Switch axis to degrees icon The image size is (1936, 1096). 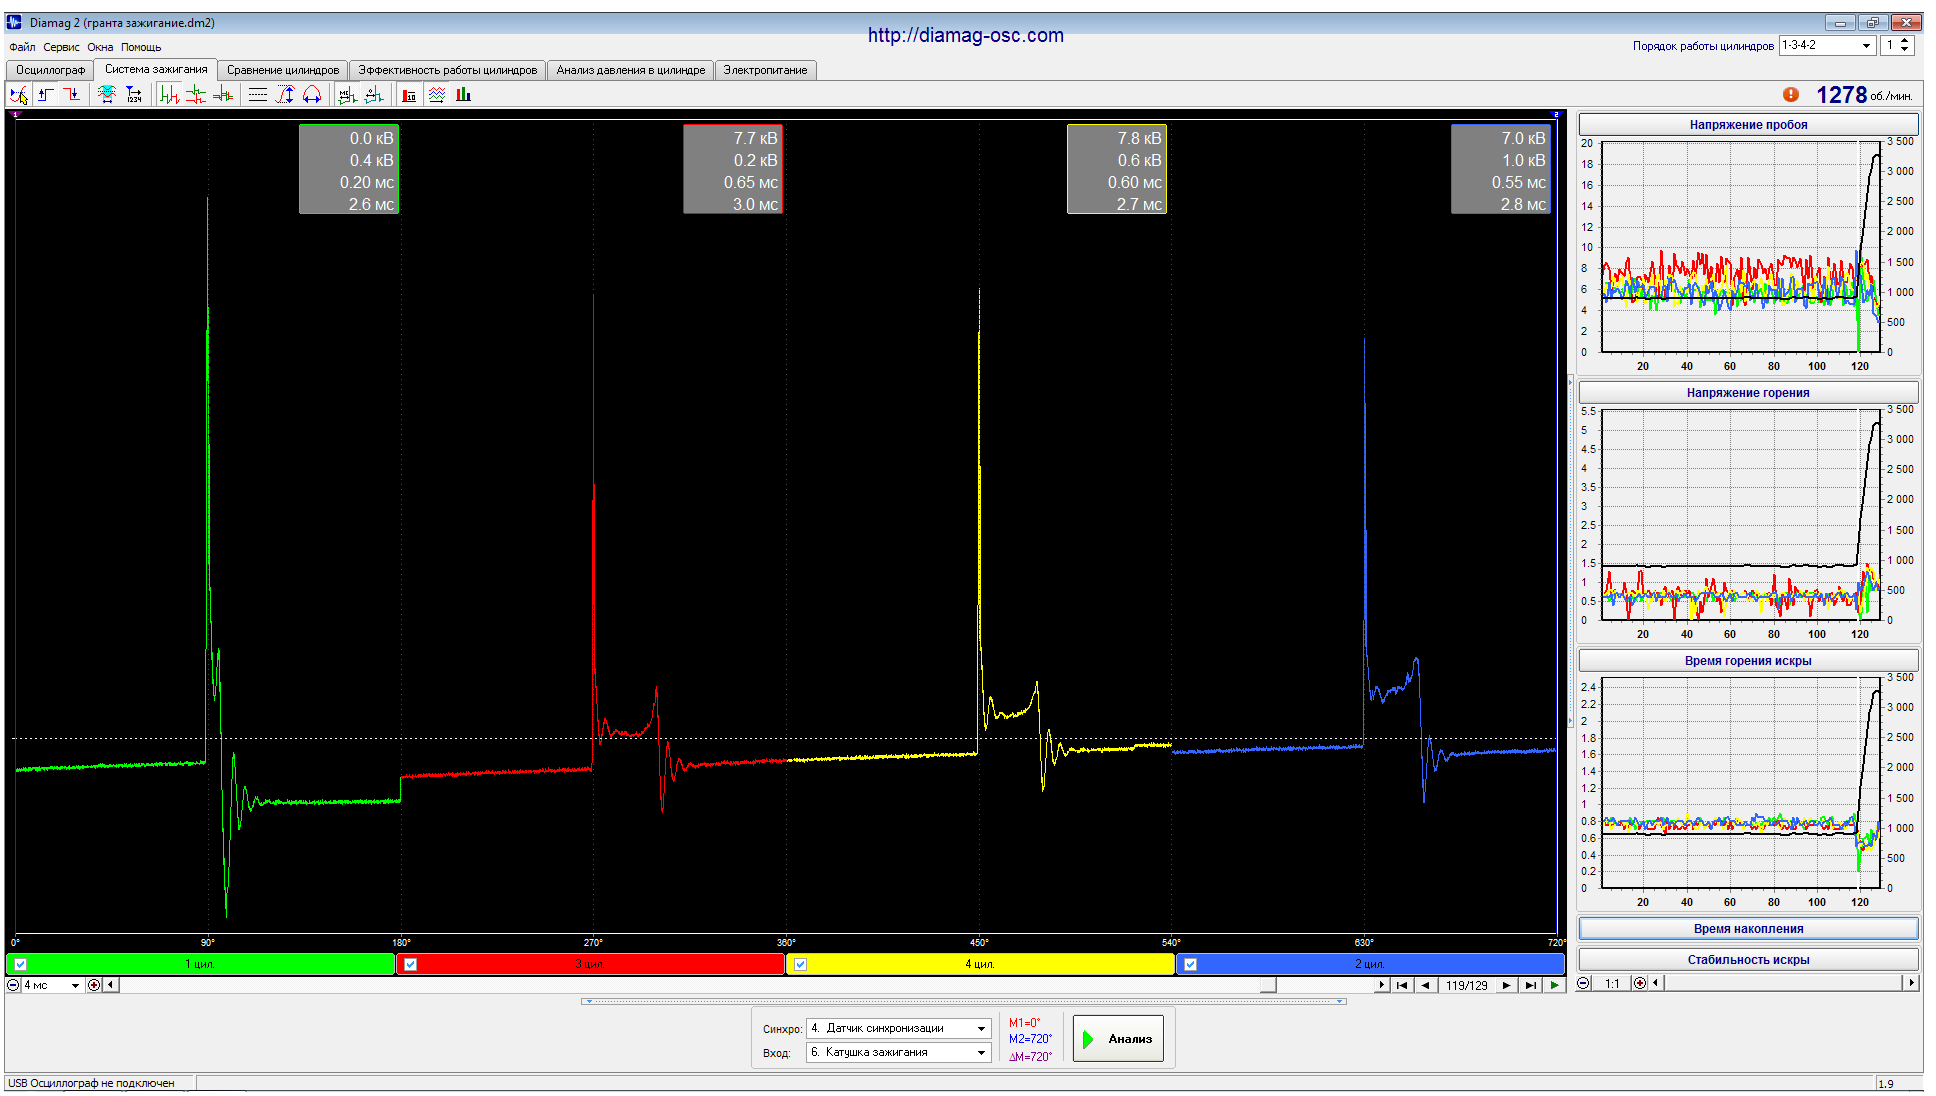coord(374,95)
